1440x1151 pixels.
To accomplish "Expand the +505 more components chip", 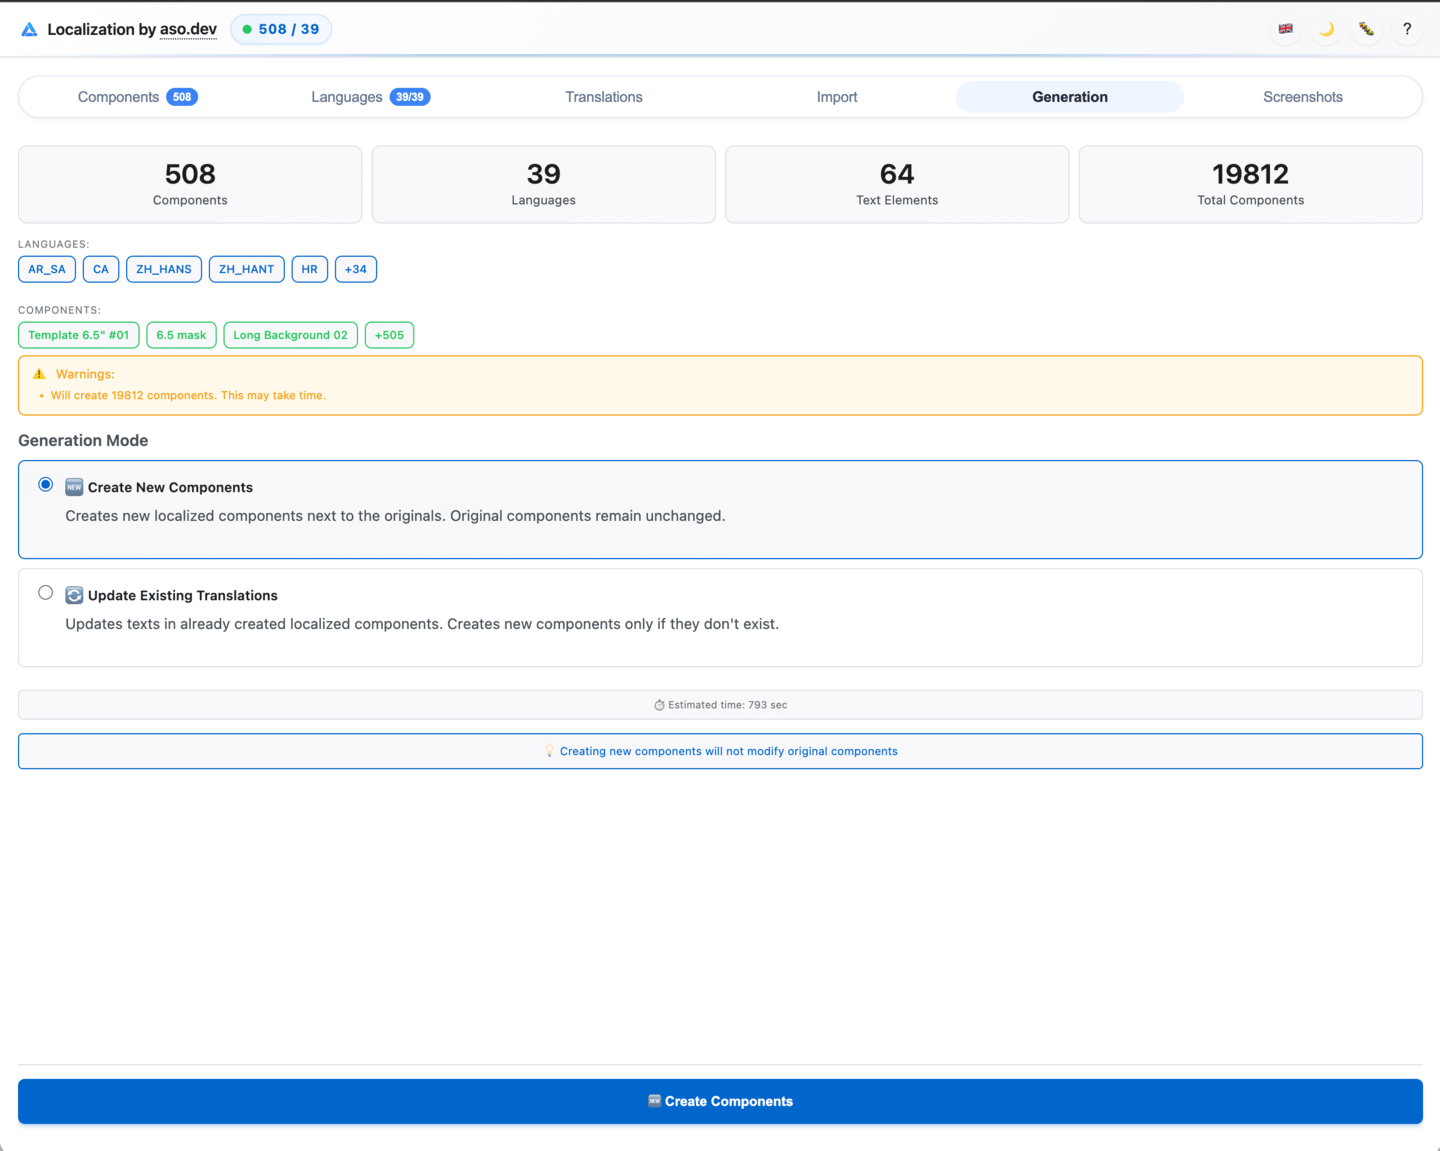I will pos(389,335).
